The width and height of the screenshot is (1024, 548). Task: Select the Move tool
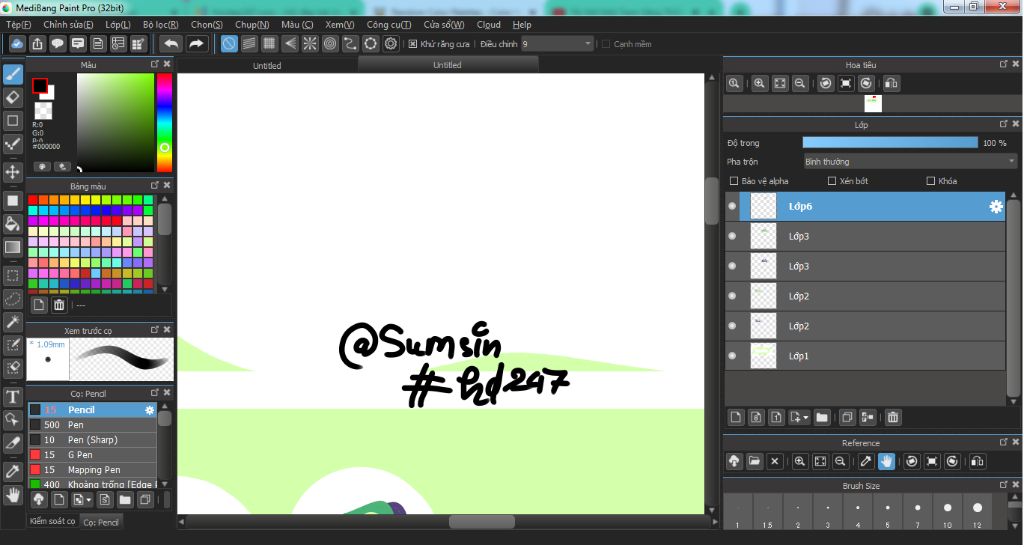pyautogui.click(x=12, y=172)
